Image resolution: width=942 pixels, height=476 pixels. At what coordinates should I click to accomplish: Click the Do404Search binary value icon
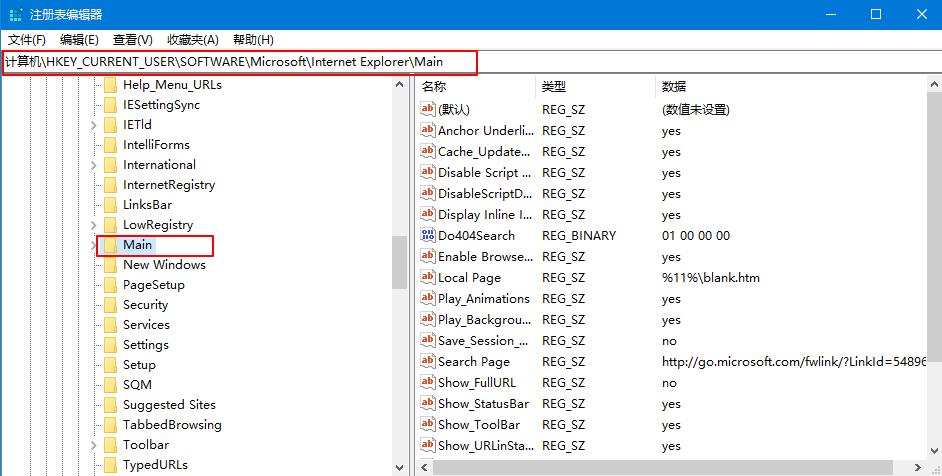428,236
